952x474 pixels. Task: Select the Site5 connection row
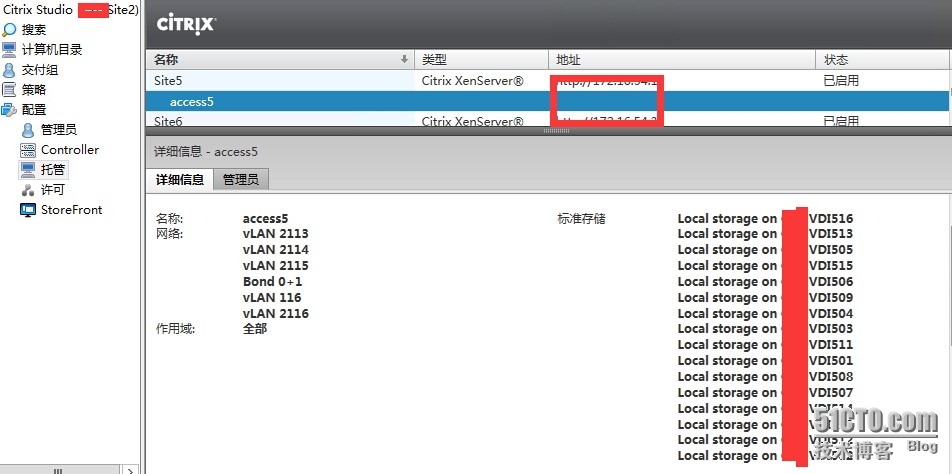click(x=548, y=80)
